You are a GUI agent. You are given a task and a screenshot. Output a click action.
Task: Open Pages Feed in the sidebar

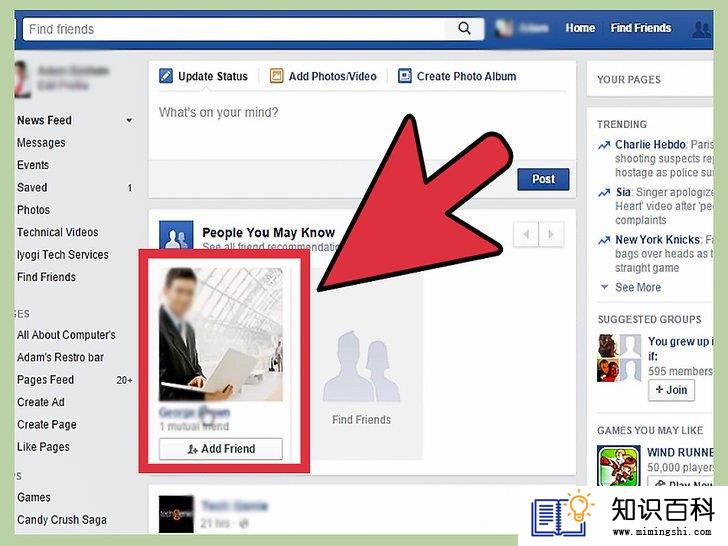[x=45, y=379]
